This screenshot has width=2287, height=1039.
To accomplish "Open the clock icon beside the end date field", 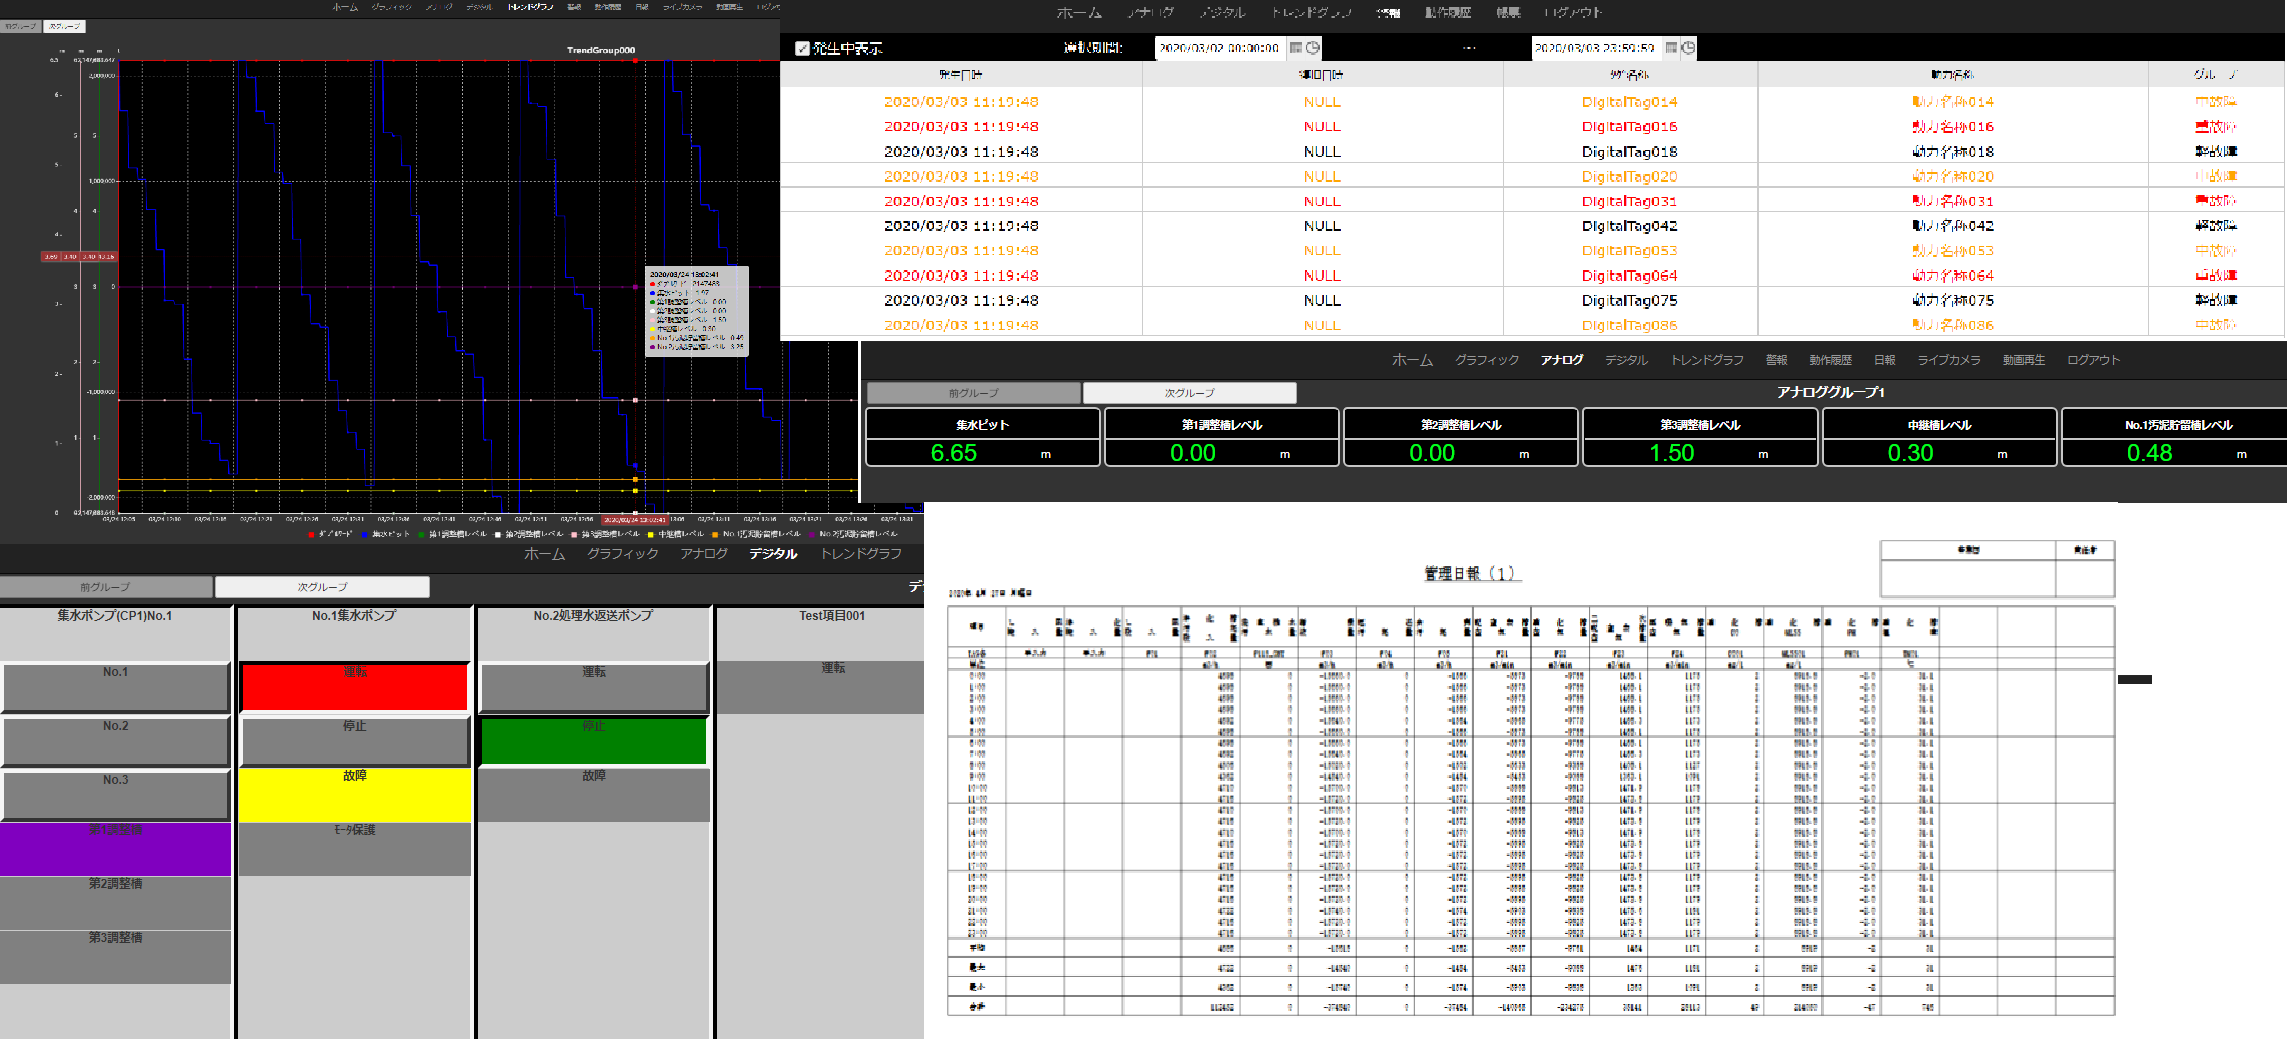I will 1688,47.
